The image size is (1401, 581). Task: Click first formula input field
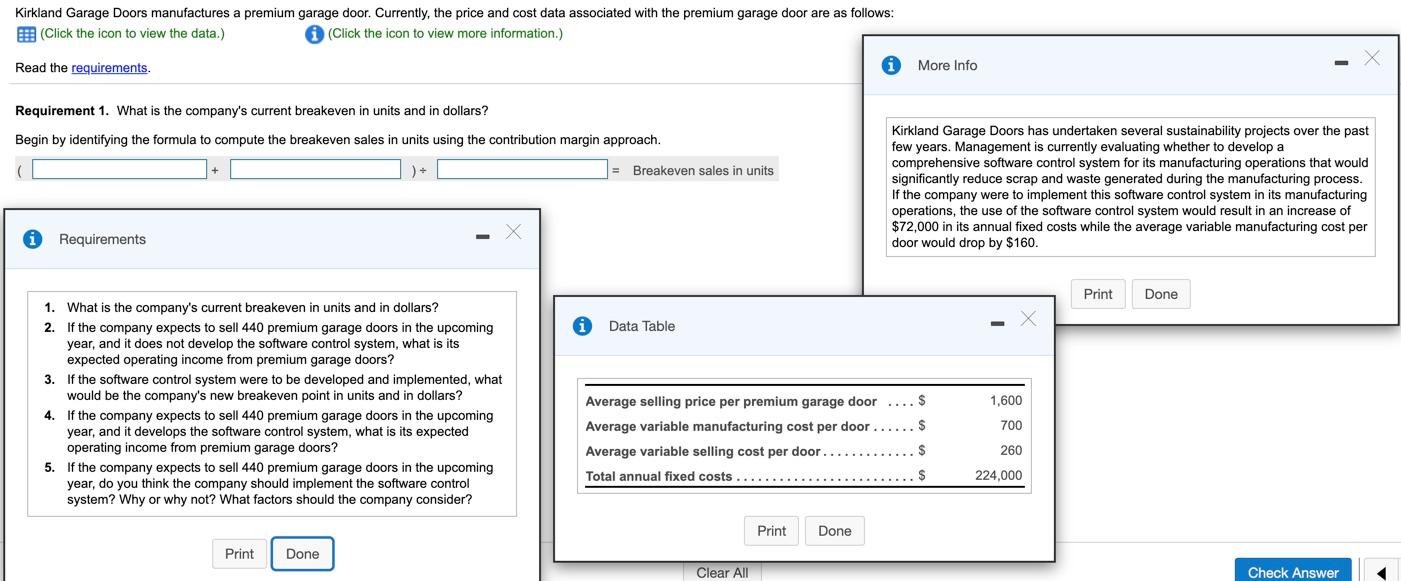(119, 170)
